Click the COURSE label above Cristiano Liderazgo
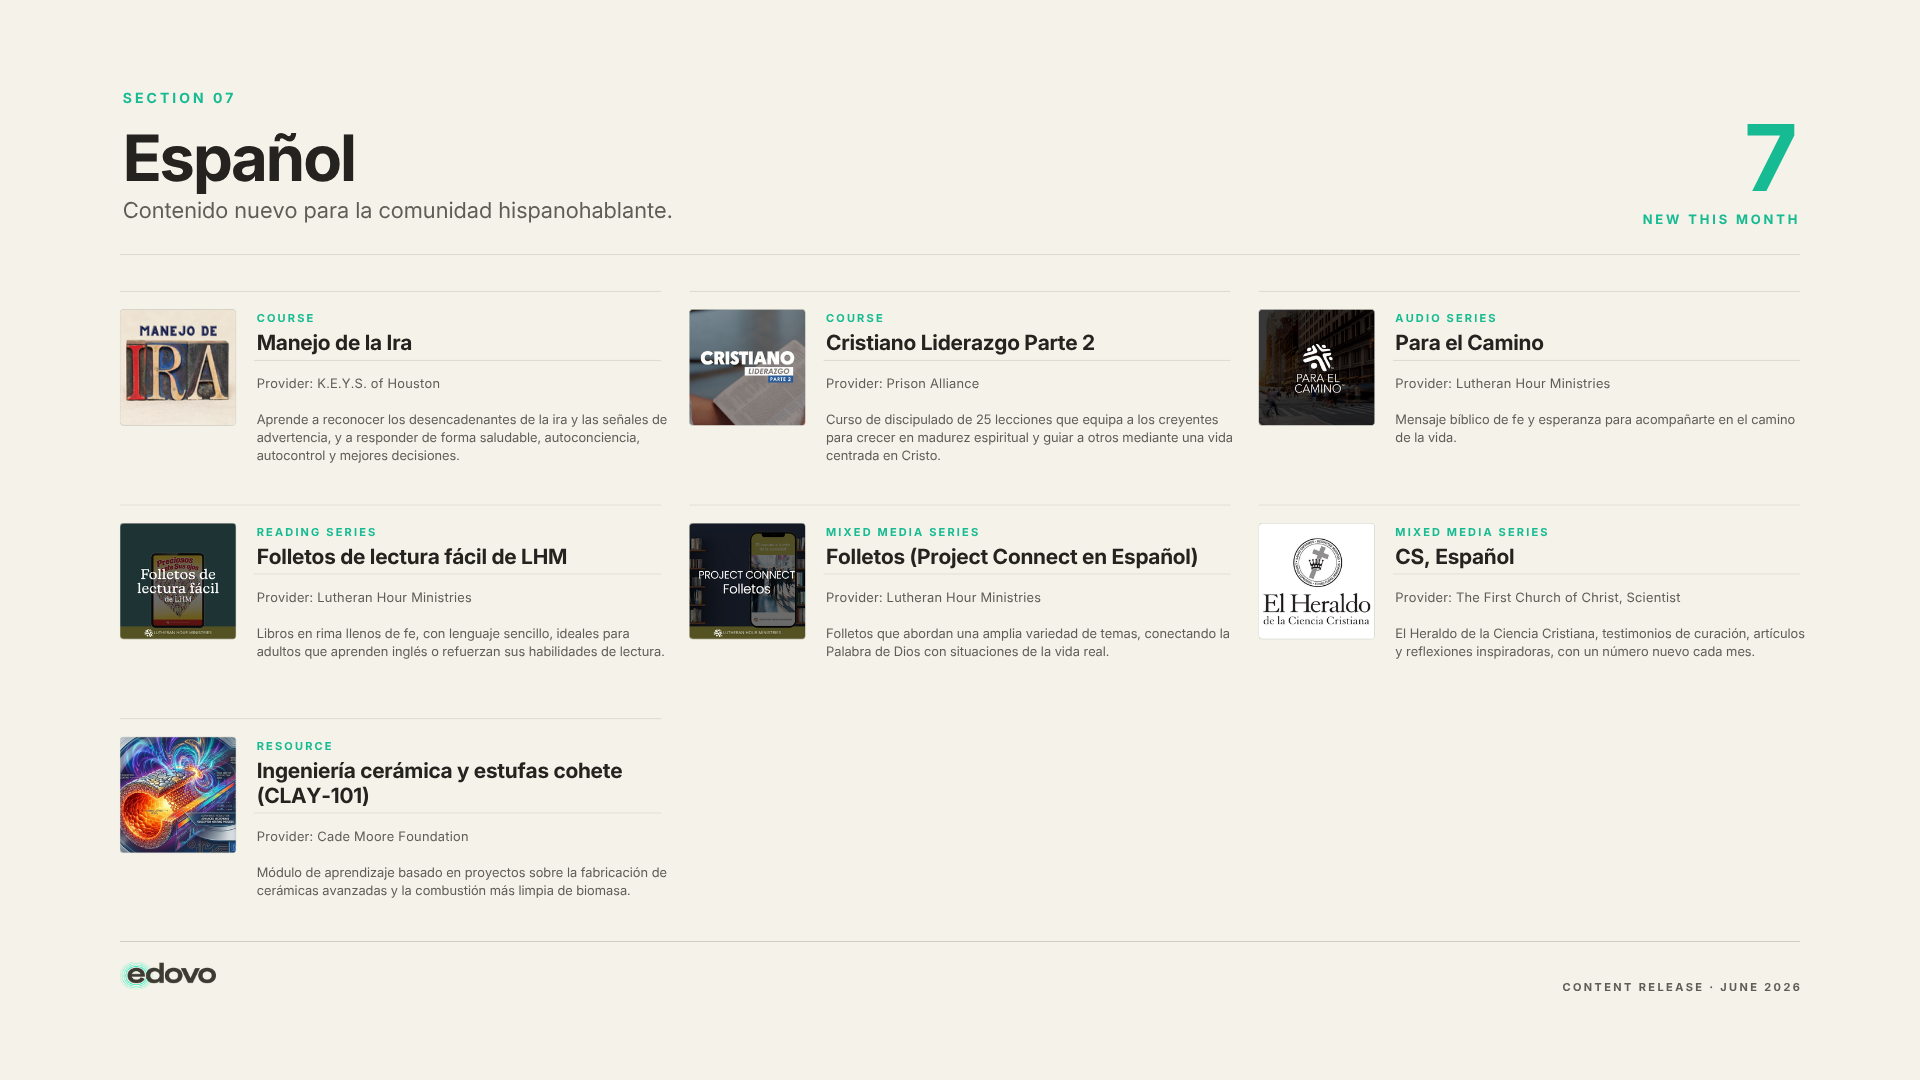Image resolution: width=1920 pixels, height=1080 pixels. coord(855,318)
